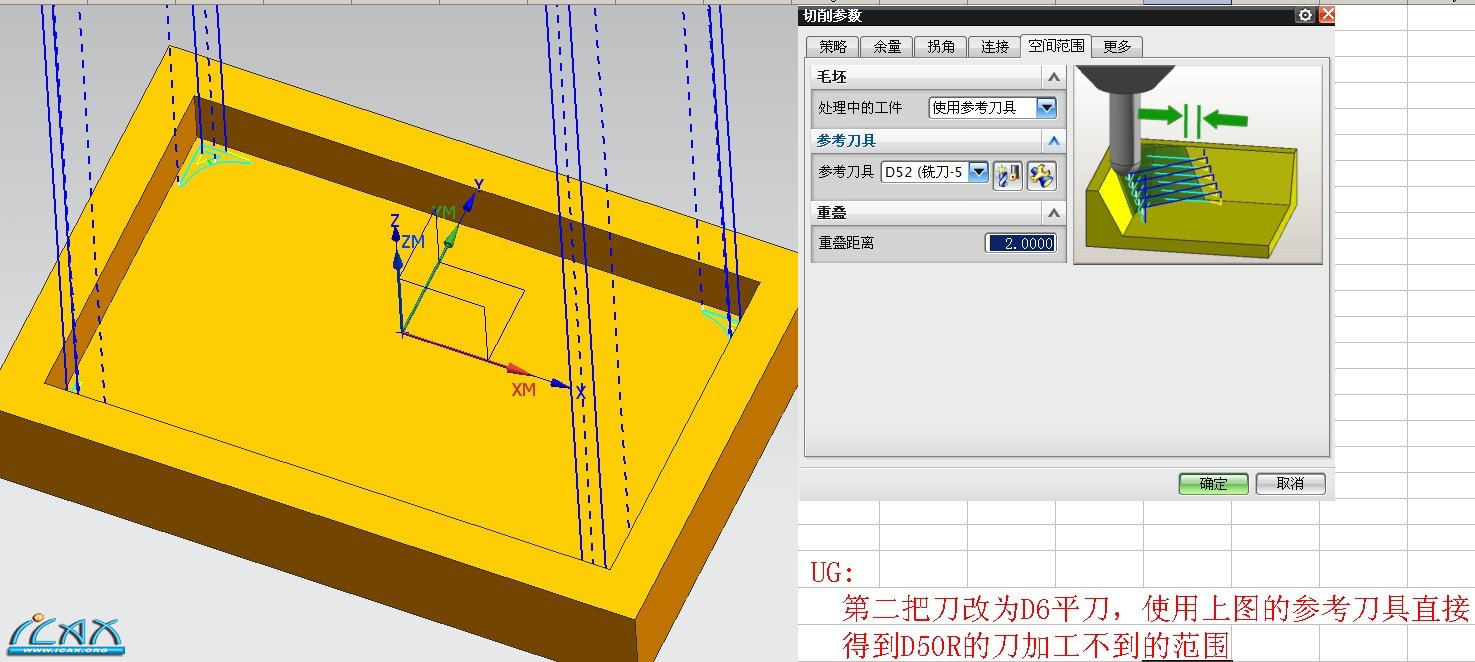The image size is (1475, 662).
Task: Switch to the 余量 tab
Action: [x=887, y=46]
